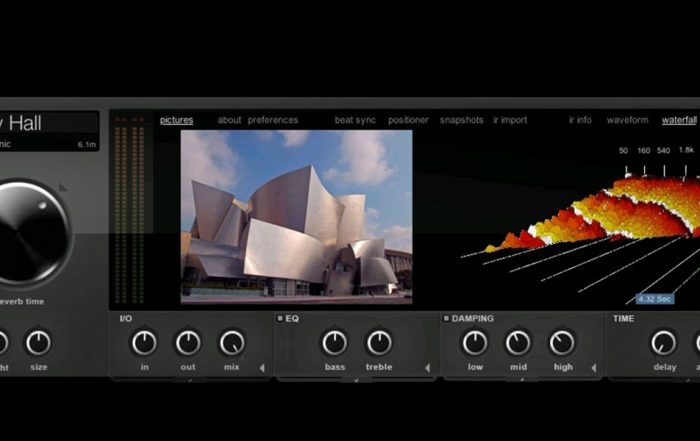Click the arrow beside reverb time knob
The image size is (700, 441).
click(62, 188)
